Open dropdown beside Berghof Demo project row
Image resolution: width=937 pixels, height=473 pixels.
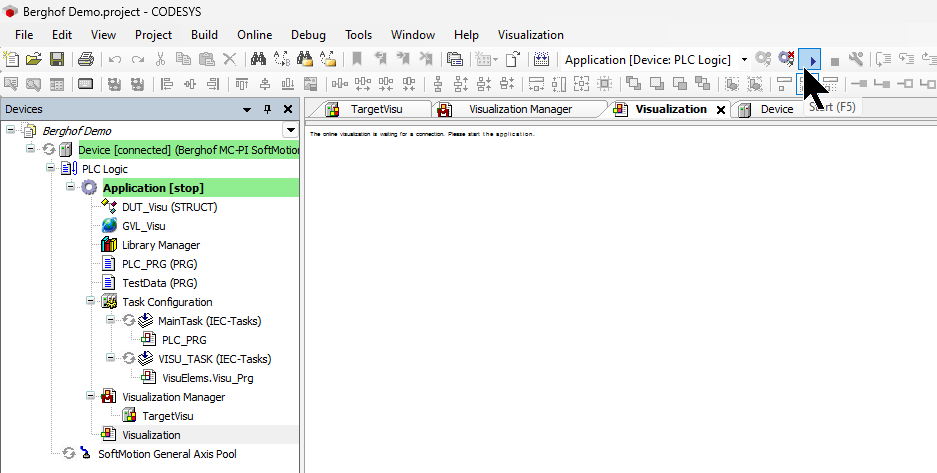290,130
